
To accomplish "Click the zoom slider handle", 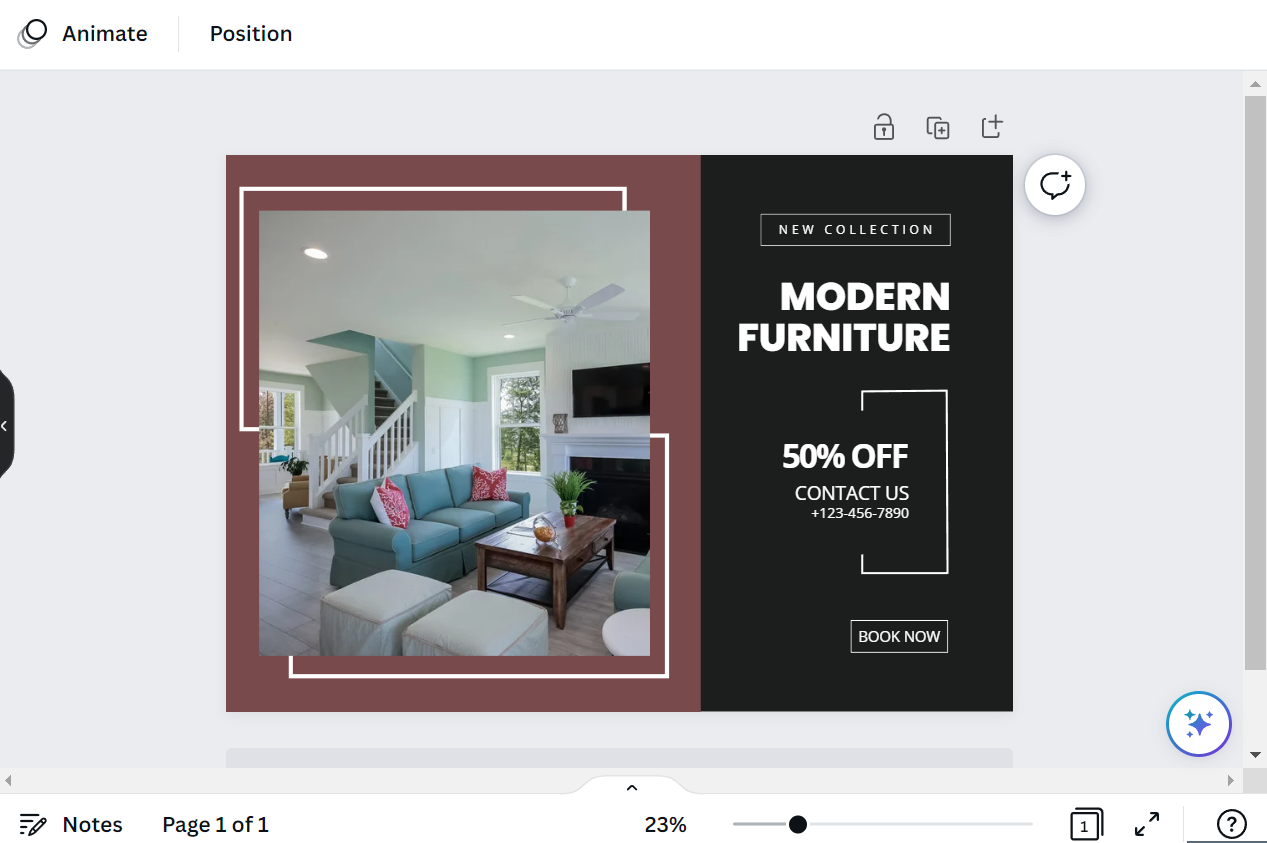I will click(797, 824).
